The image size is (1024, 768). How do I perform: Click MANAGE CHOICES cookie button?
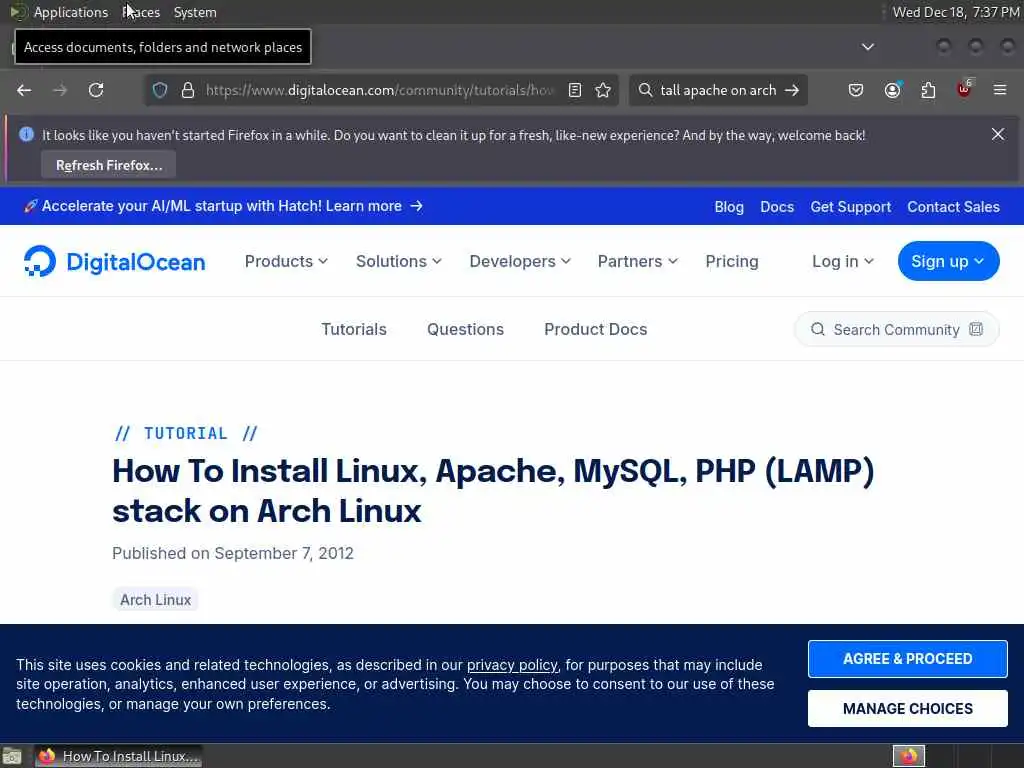[x=907, y=709]
